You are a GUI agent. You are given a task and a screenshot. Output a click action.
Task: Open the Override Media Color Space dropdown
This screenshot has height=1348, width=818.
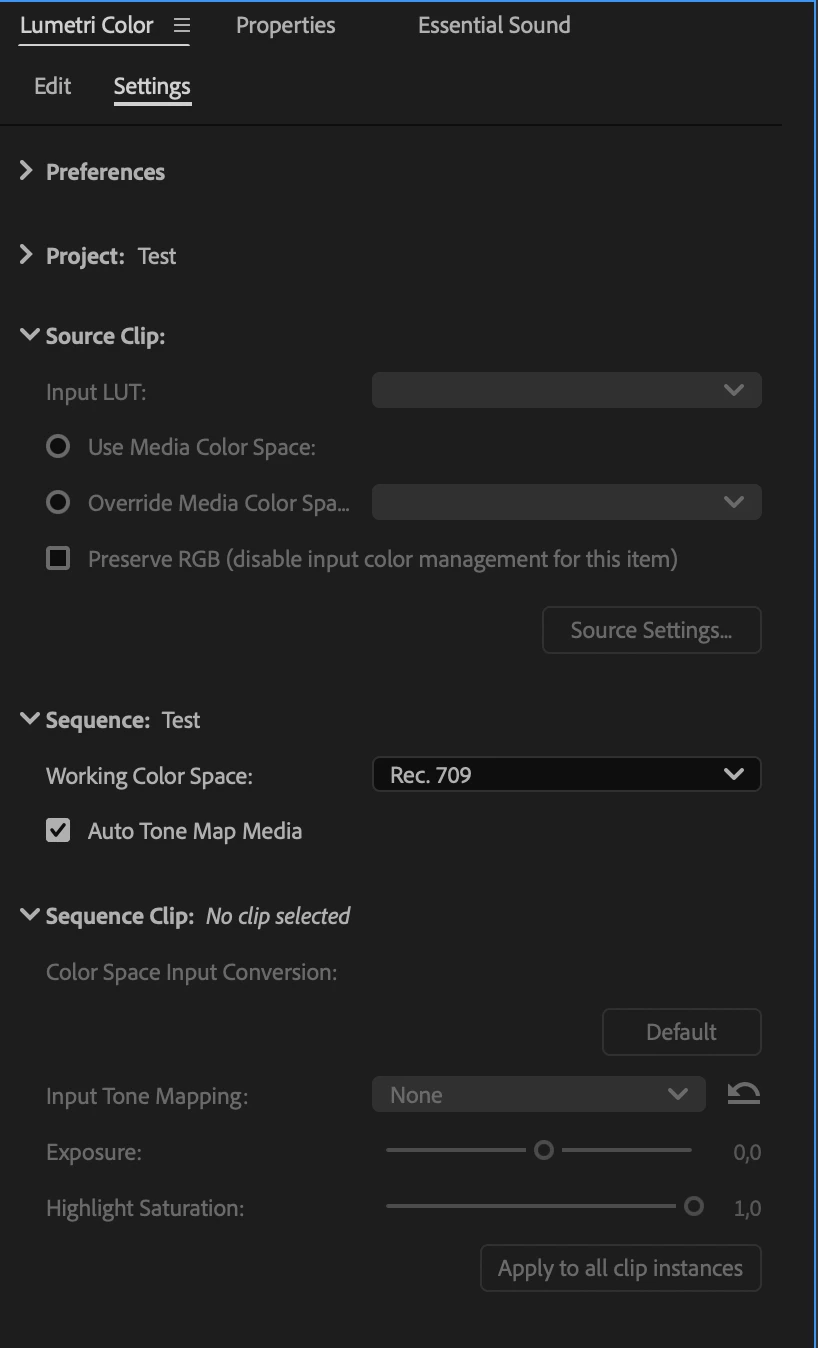click(x=566, y=502)
